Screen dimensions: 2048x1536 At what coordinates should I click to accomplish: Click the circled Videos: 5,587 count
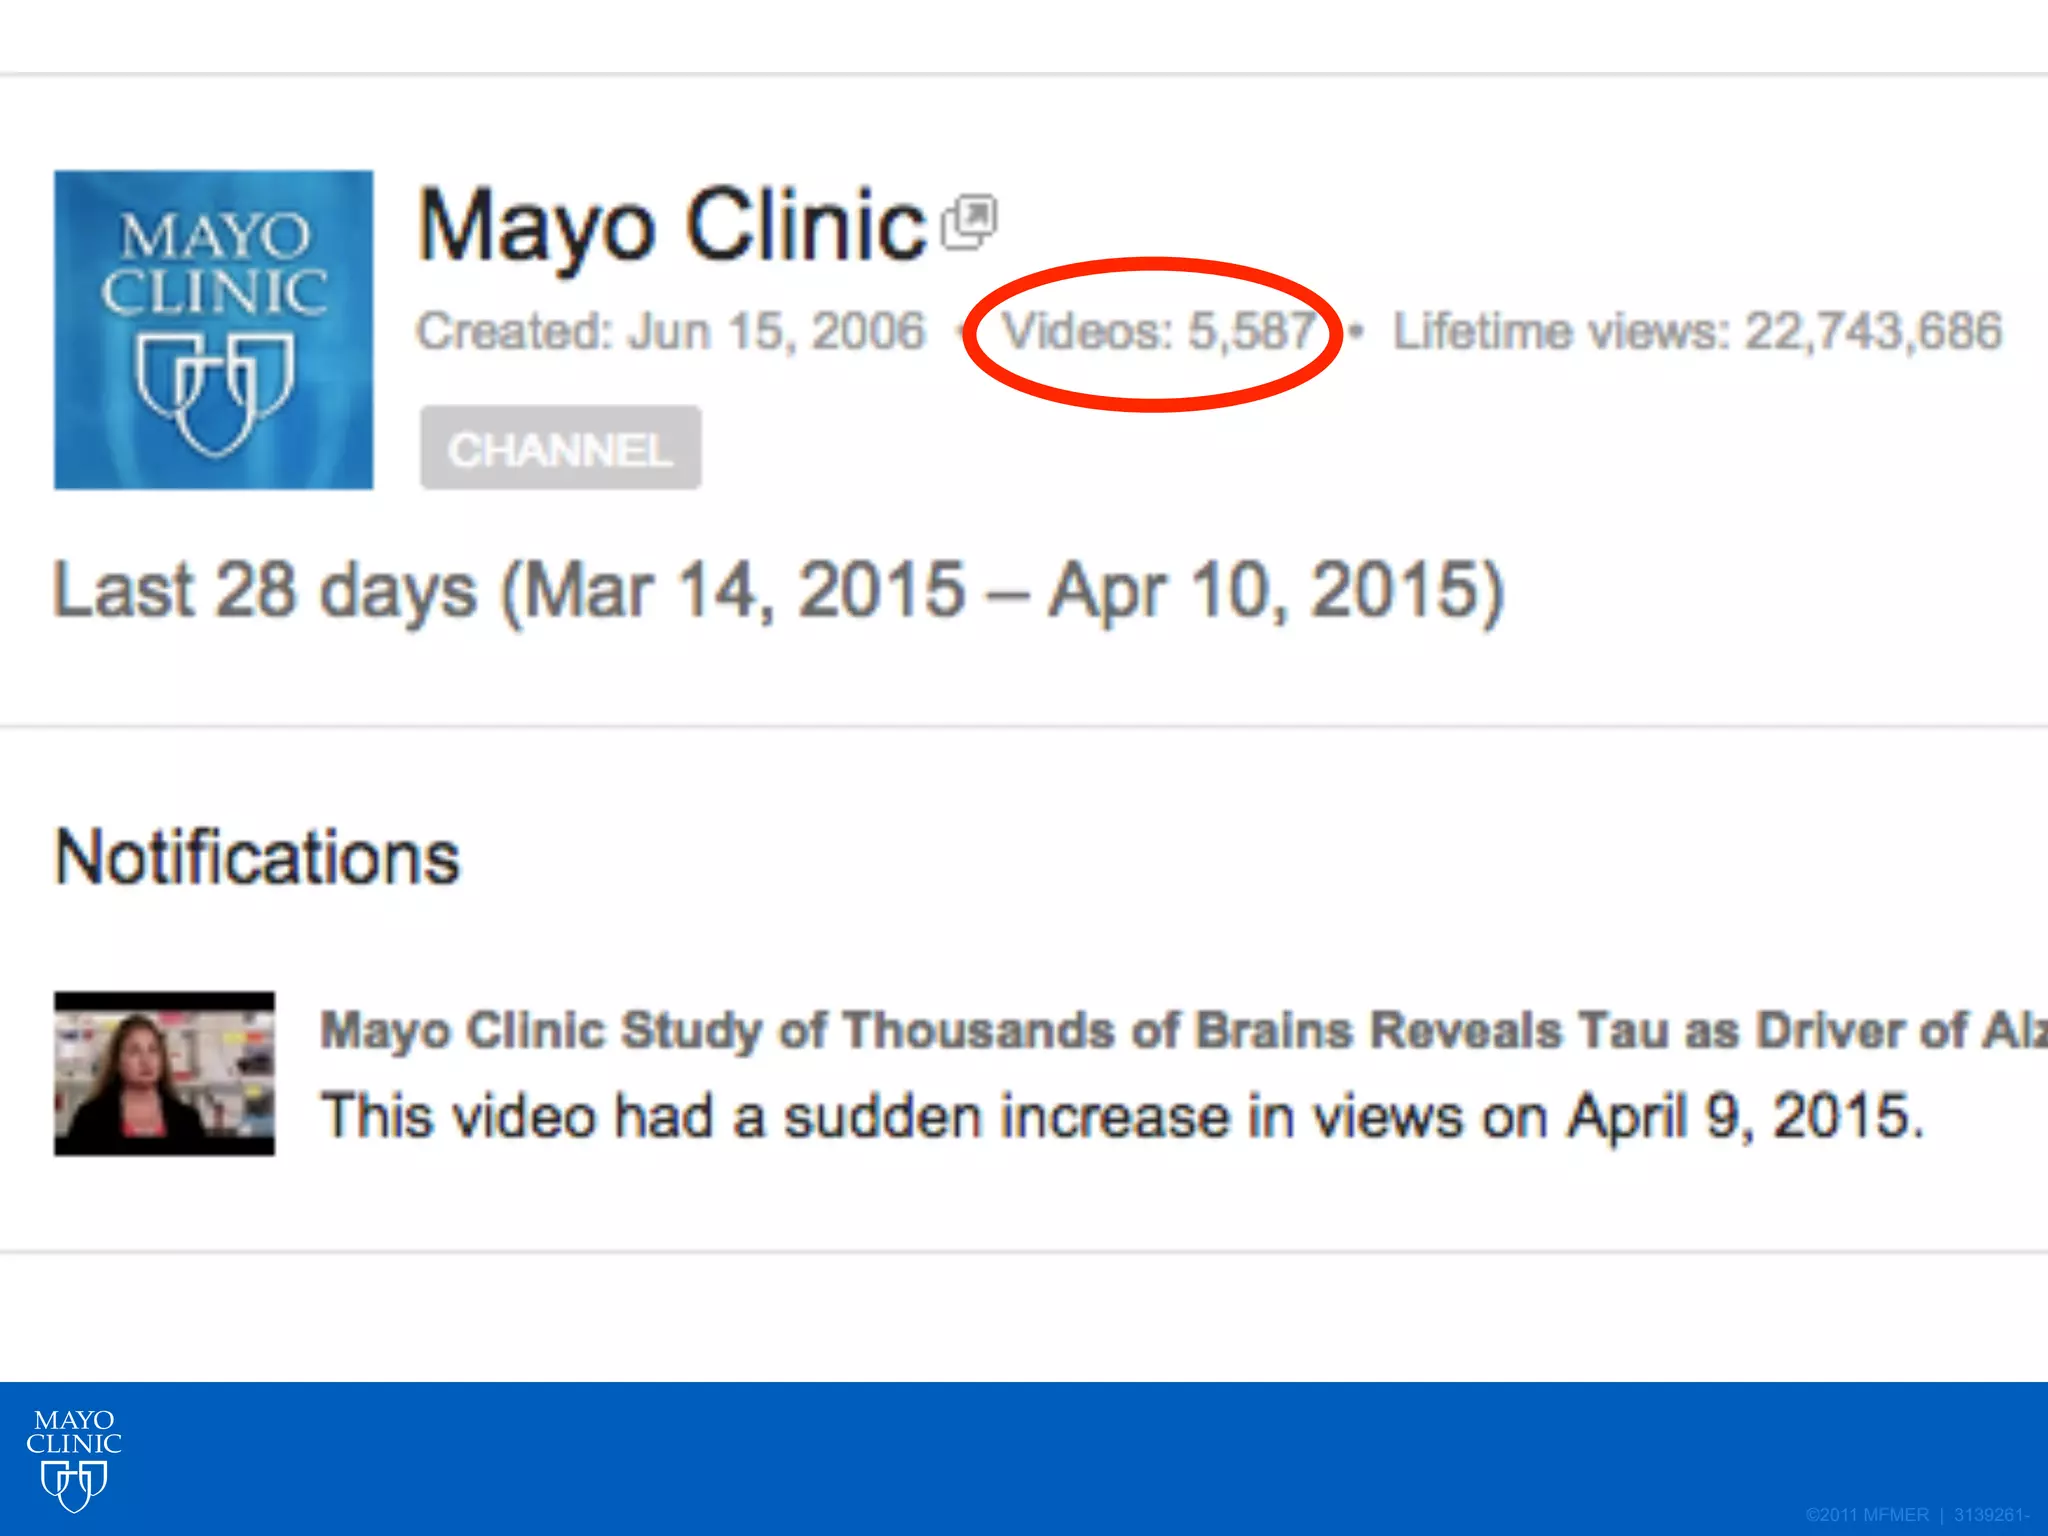click(1158, 331)
